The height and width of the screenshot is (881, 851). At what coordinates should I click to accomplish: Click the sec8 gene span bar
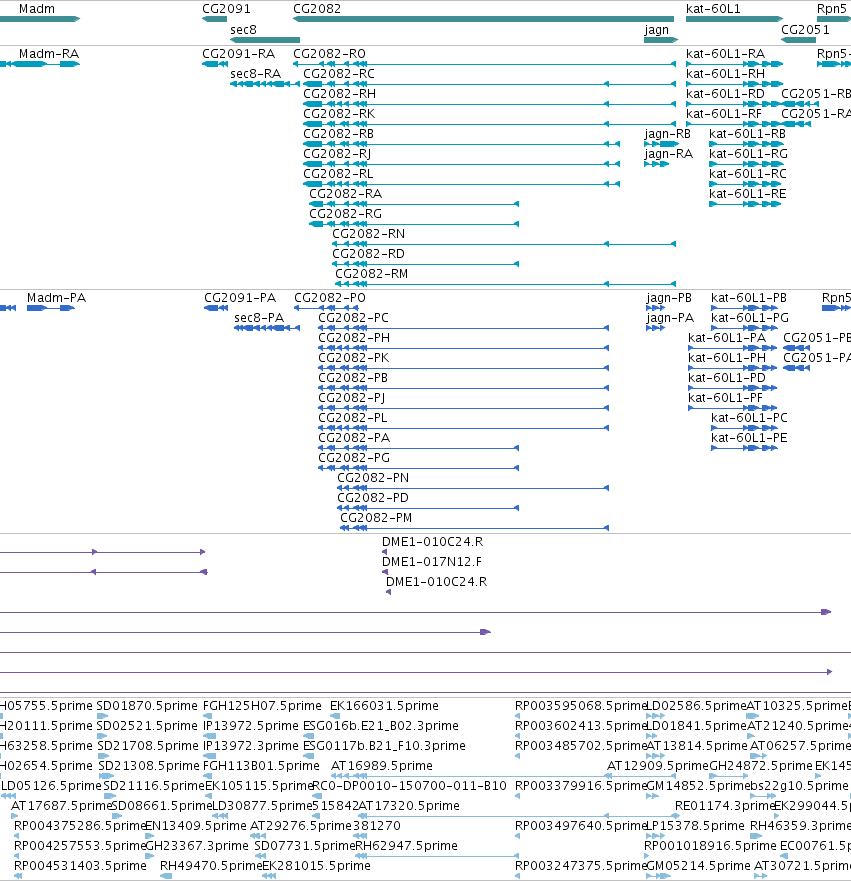pyautogui.click(x=265, y=40)
